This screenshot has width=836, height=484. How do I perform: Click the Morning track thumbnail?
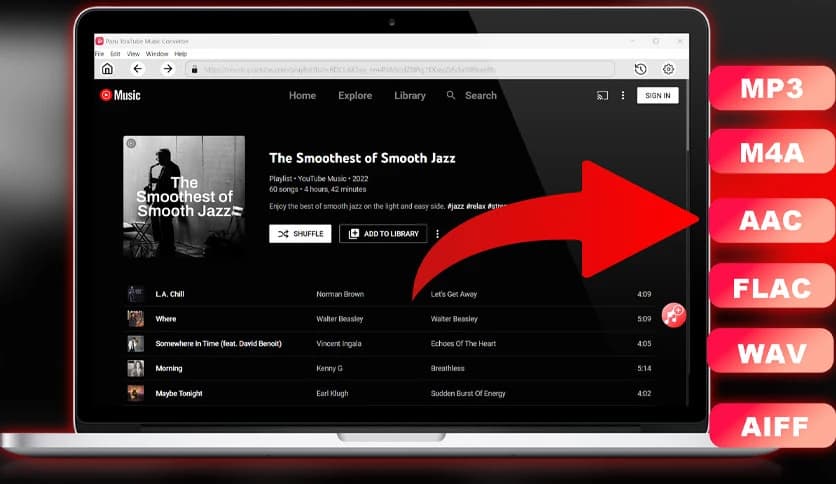pyautogui.click(x=135, y=368)
